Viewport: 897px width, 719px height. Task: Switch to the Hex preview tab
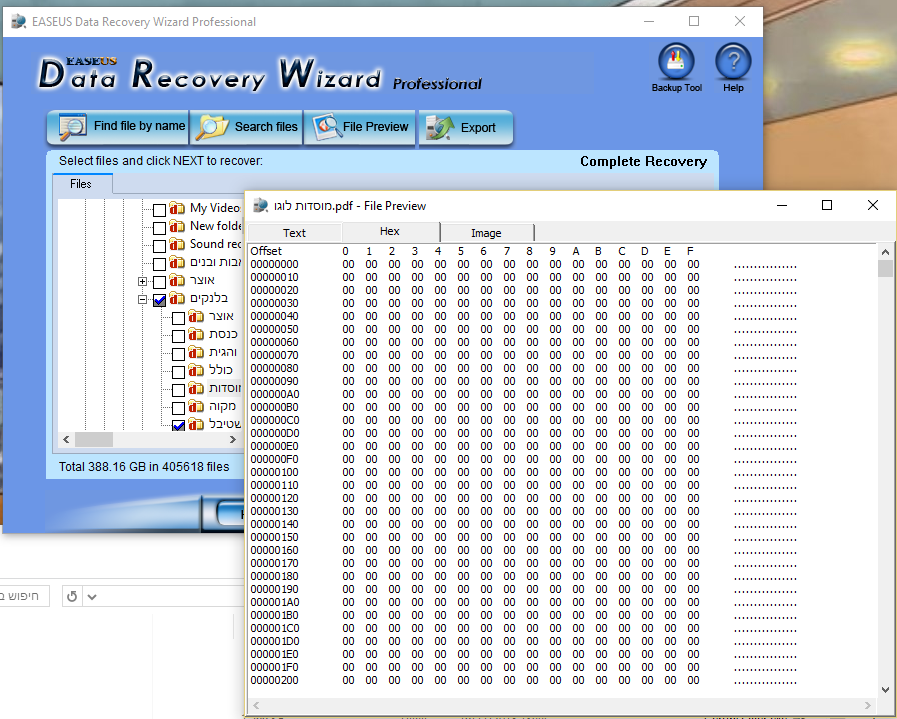tap(390, 231)
